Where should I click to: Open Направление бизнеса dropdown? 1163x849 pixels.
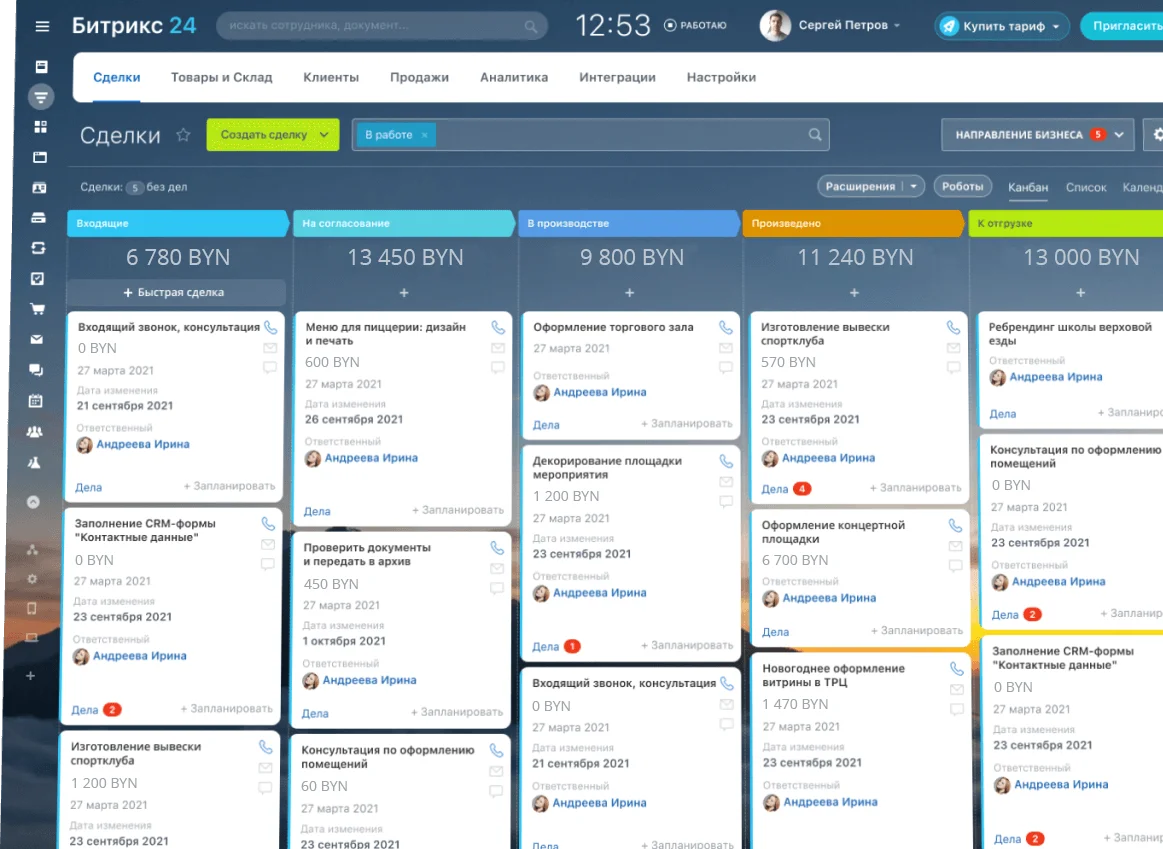[1036, 135]
